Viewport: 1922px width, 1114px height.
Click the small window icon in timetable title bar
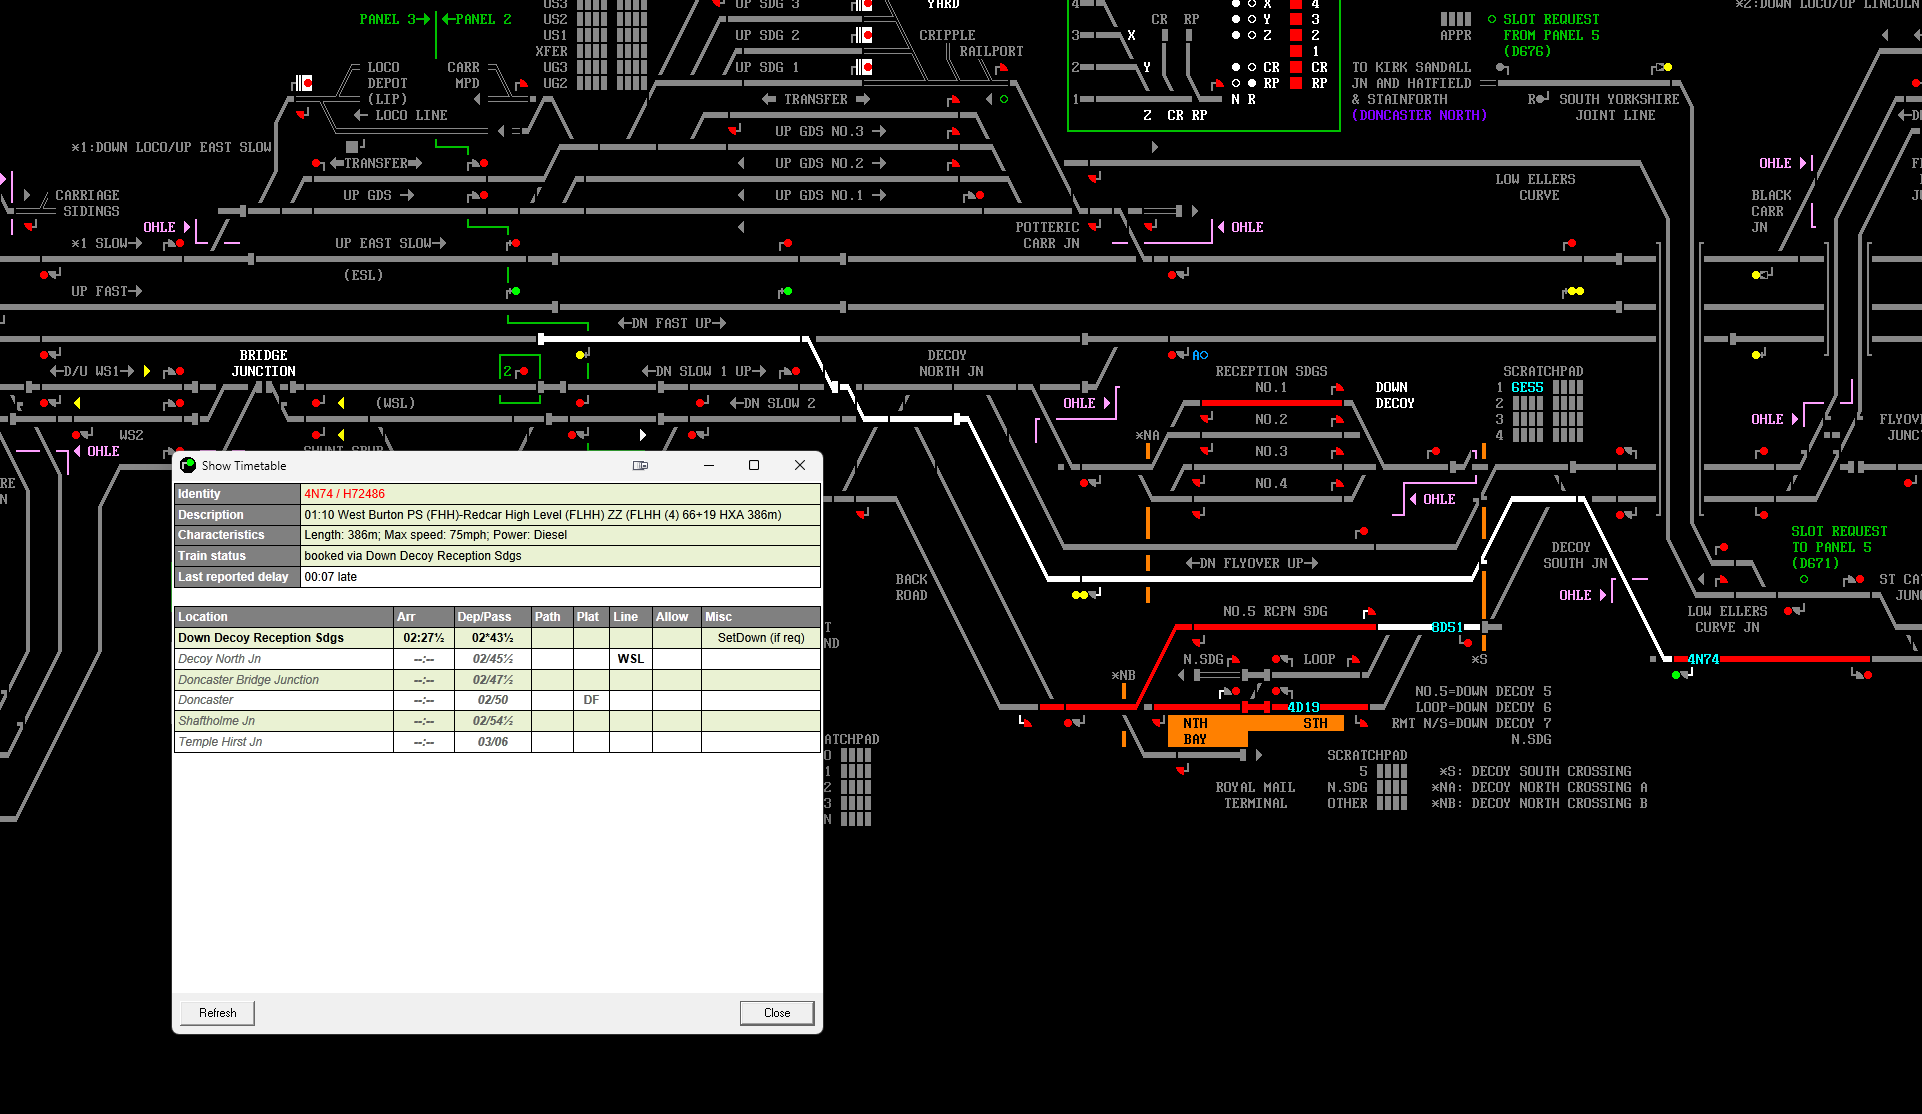tap(640, 465)
